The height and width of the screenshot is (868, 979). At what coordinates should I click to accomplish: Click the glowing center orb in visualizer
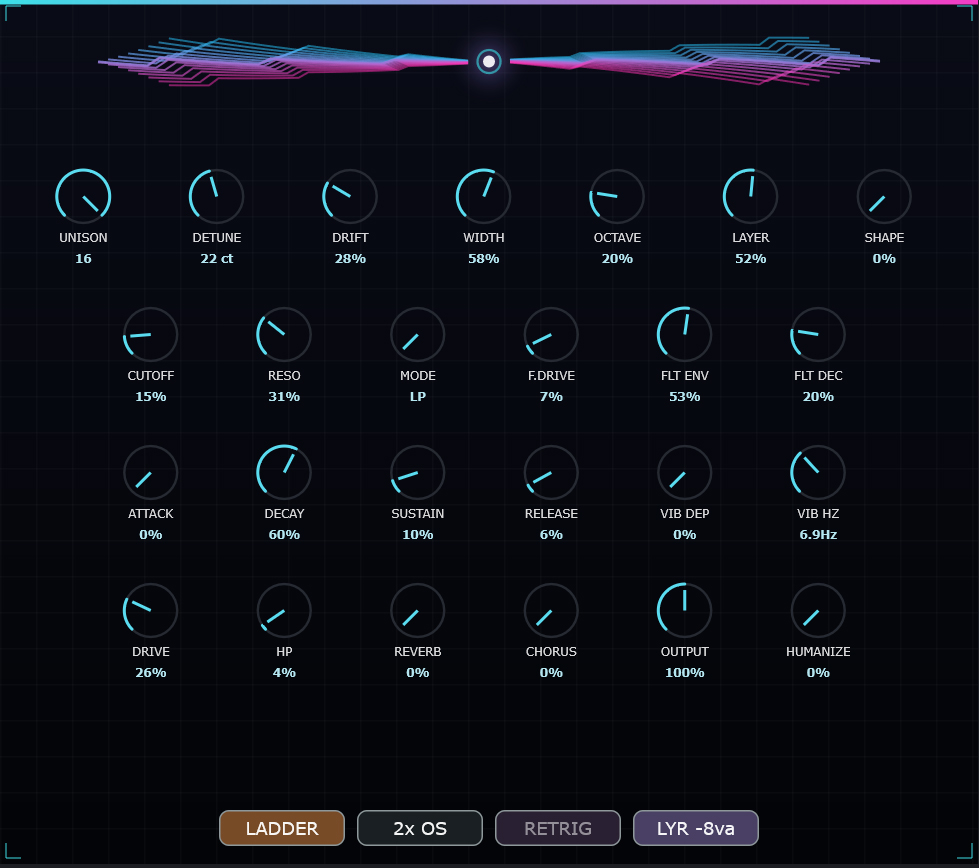point(489,61)
